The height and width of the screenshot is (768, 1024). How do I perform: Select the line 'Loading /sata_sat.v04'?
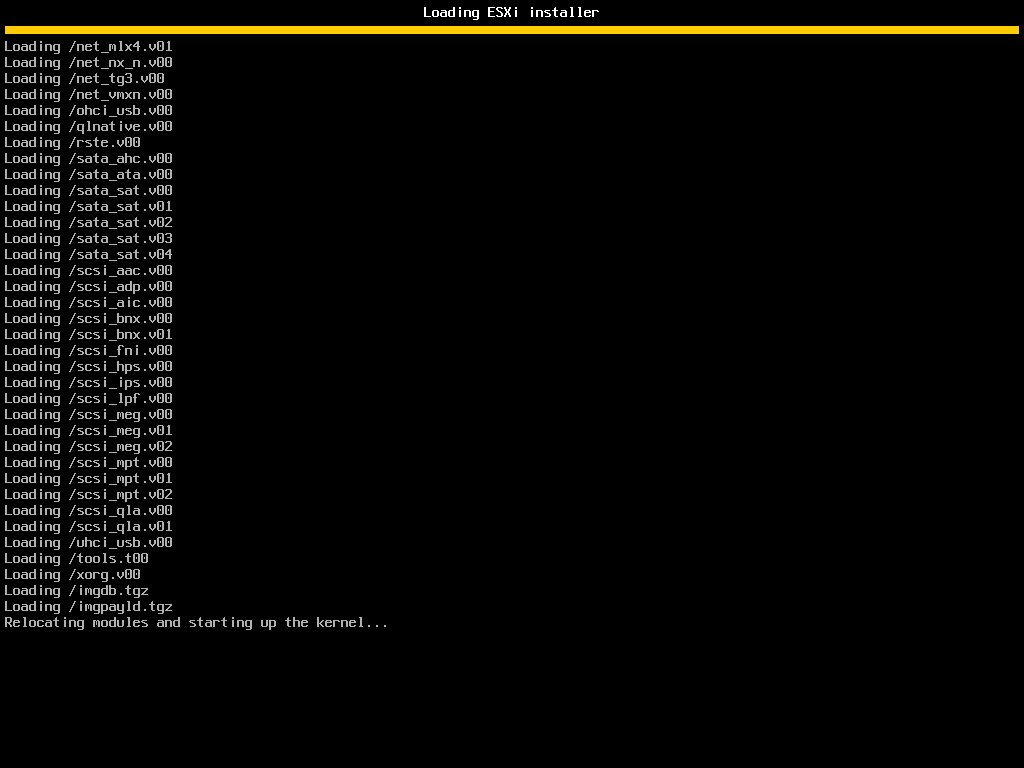tap(88, 255)
